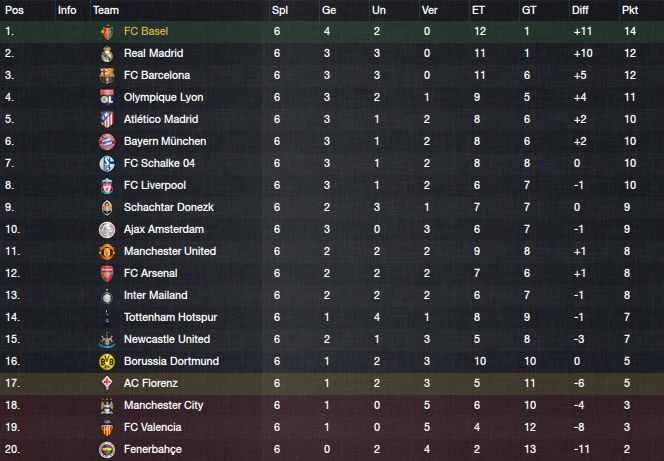Click the FC Arsenal crest icon

coord(107,273)
